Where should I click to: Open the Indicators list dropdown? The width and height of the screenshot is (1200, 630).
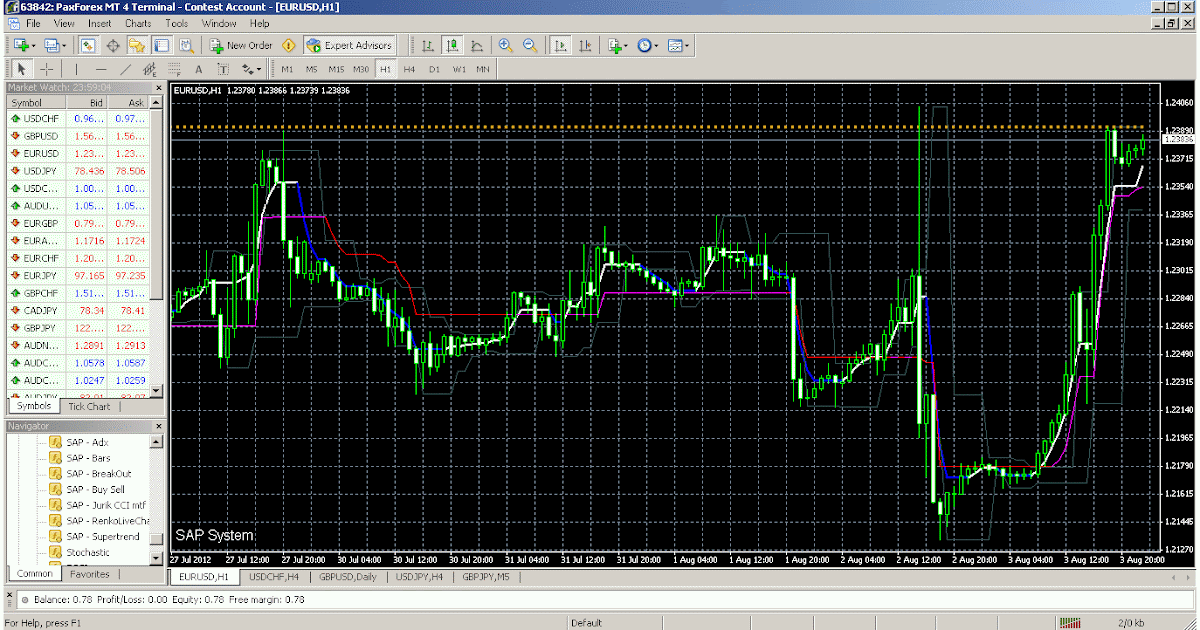[617, 45]
